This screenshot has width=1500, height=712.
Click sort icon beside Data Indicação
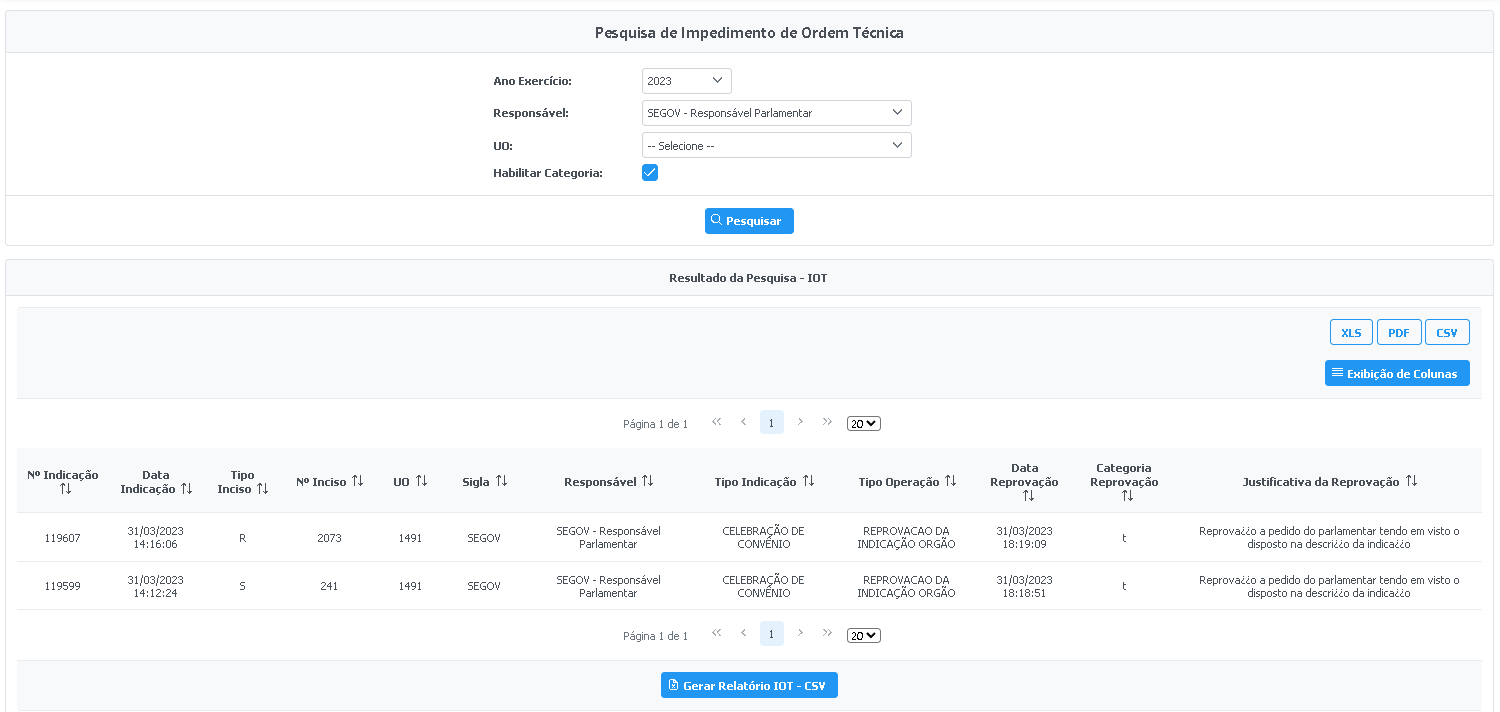point(186,489)
